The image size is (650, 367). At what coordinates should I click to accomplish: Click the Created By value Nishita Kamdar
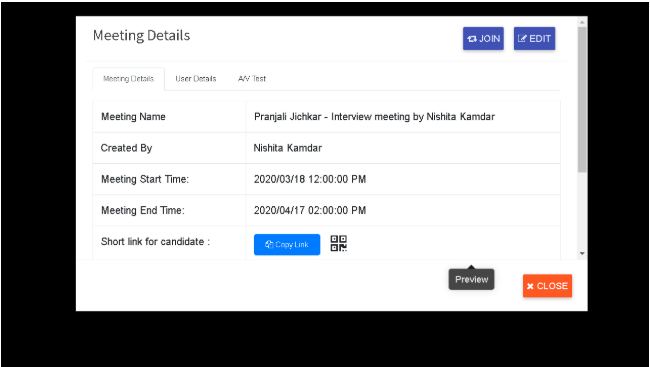tap(288, 148)
